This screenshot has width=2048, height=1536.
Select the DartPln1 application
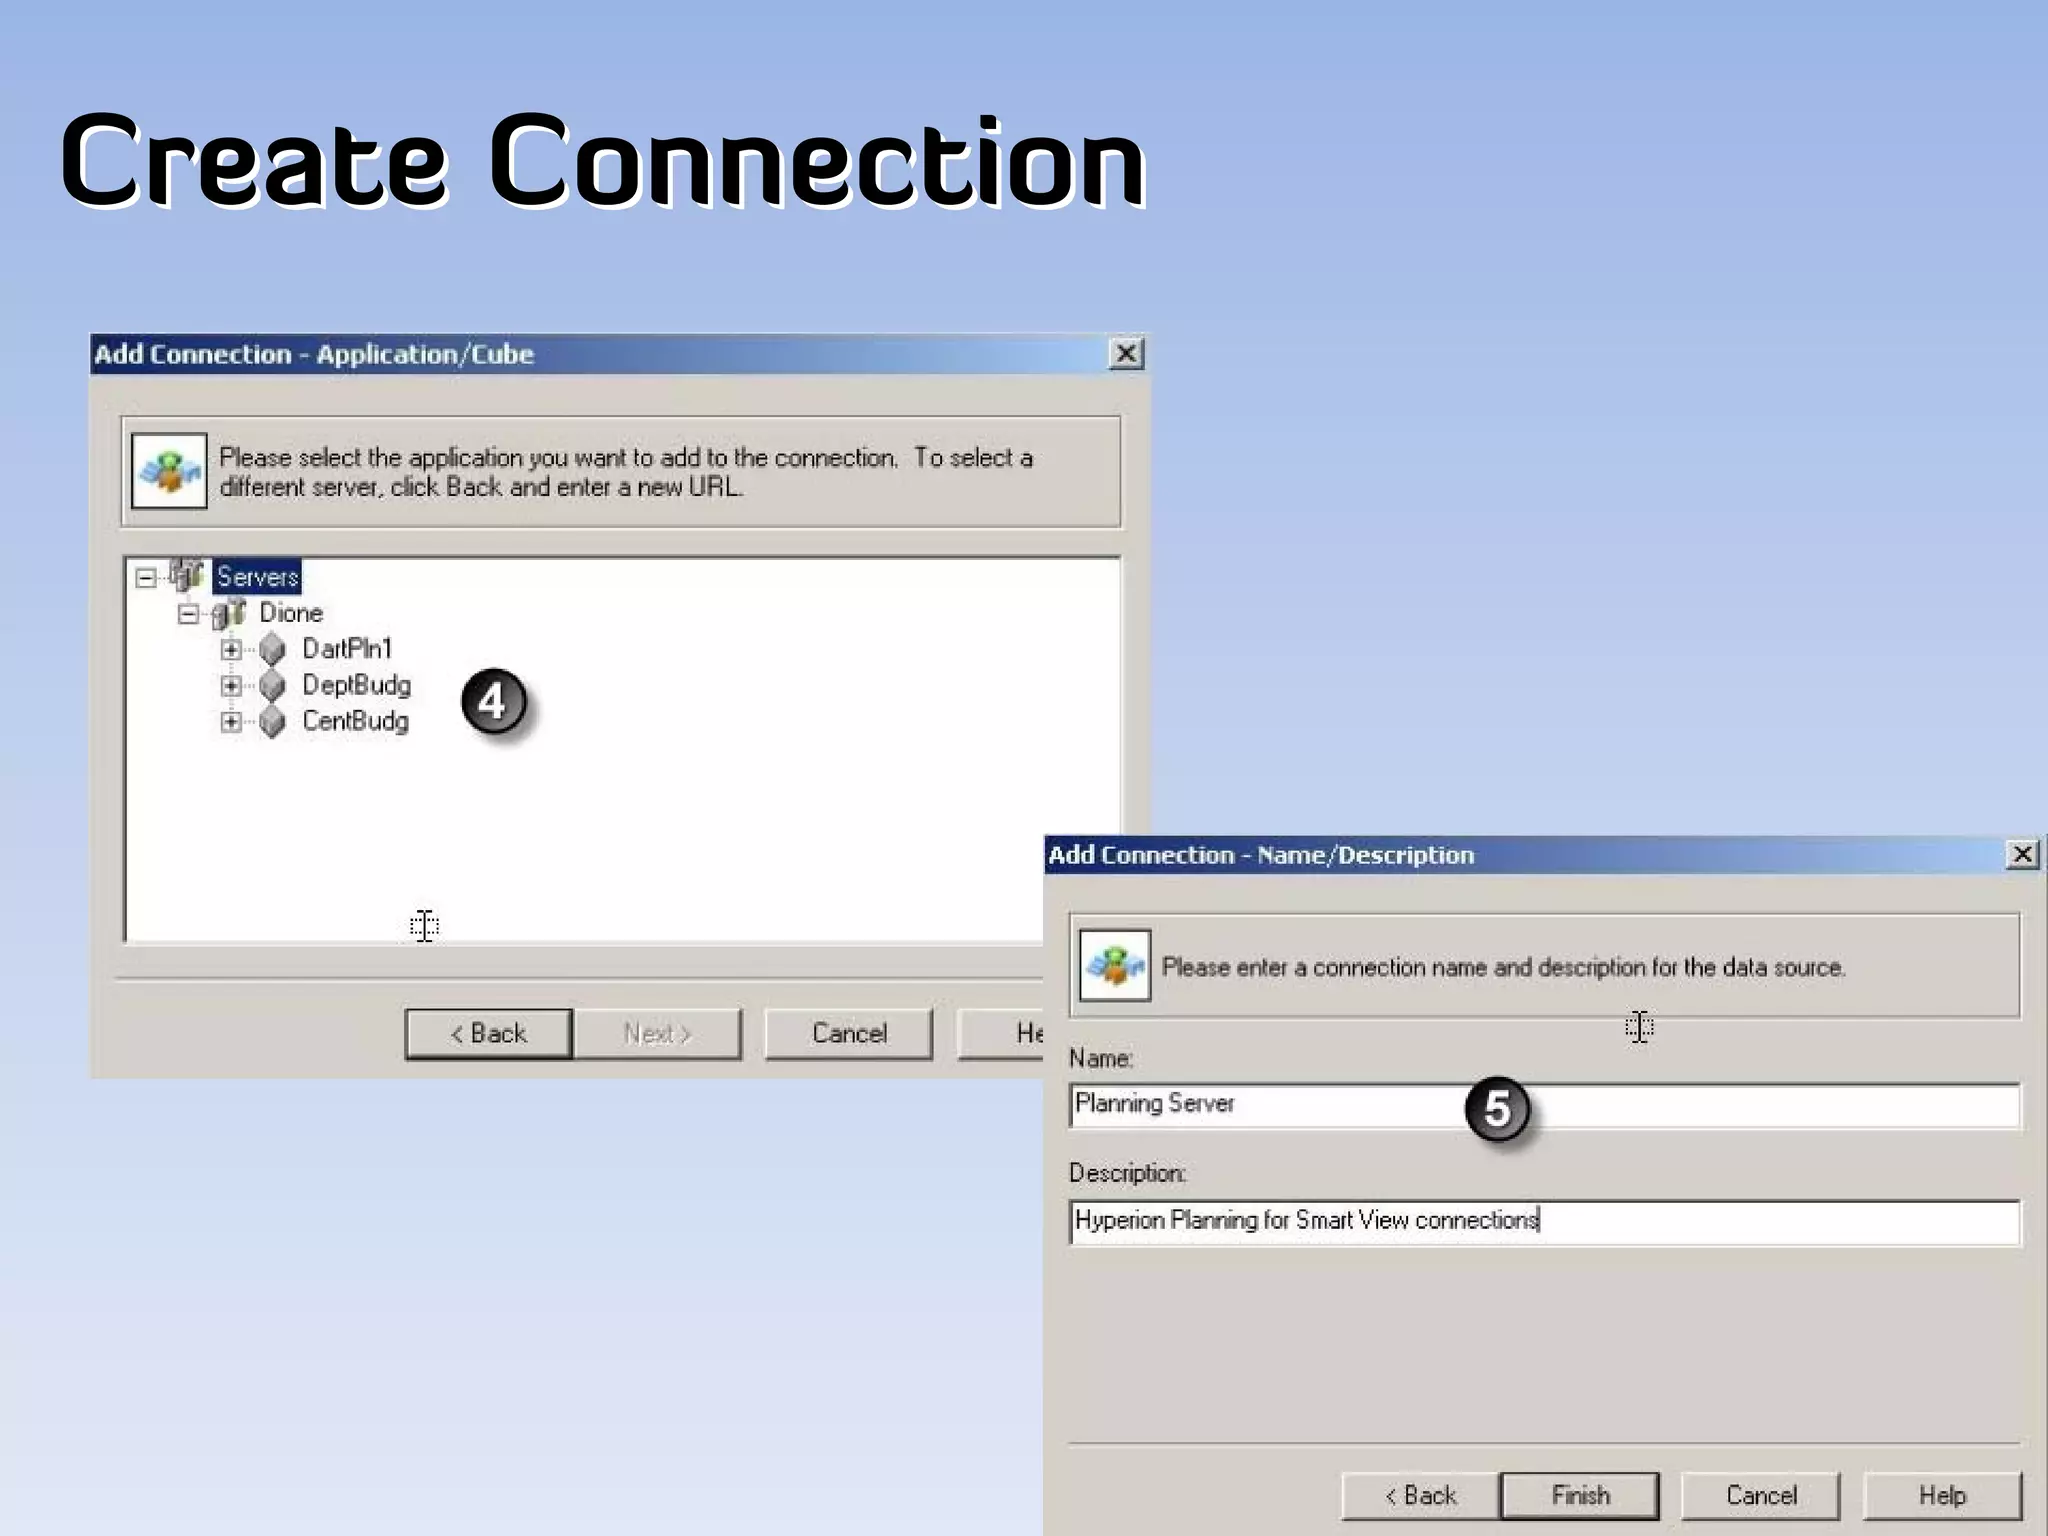pos(347,649)
